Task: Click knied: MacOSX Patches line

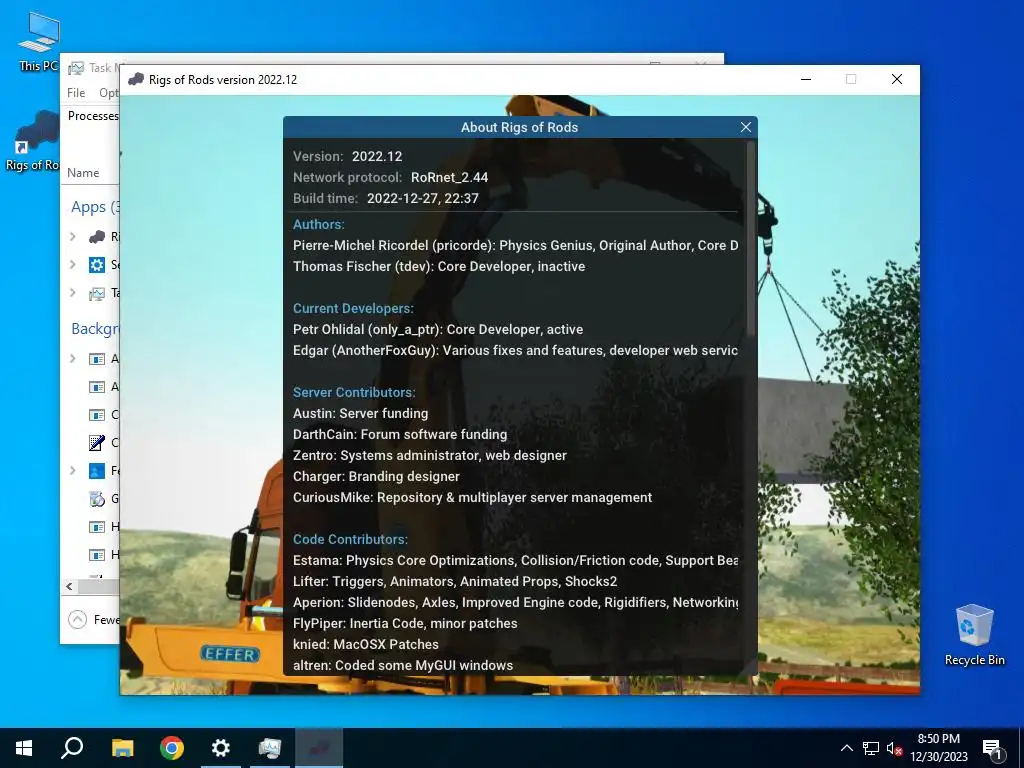Action: pos(366,645)
